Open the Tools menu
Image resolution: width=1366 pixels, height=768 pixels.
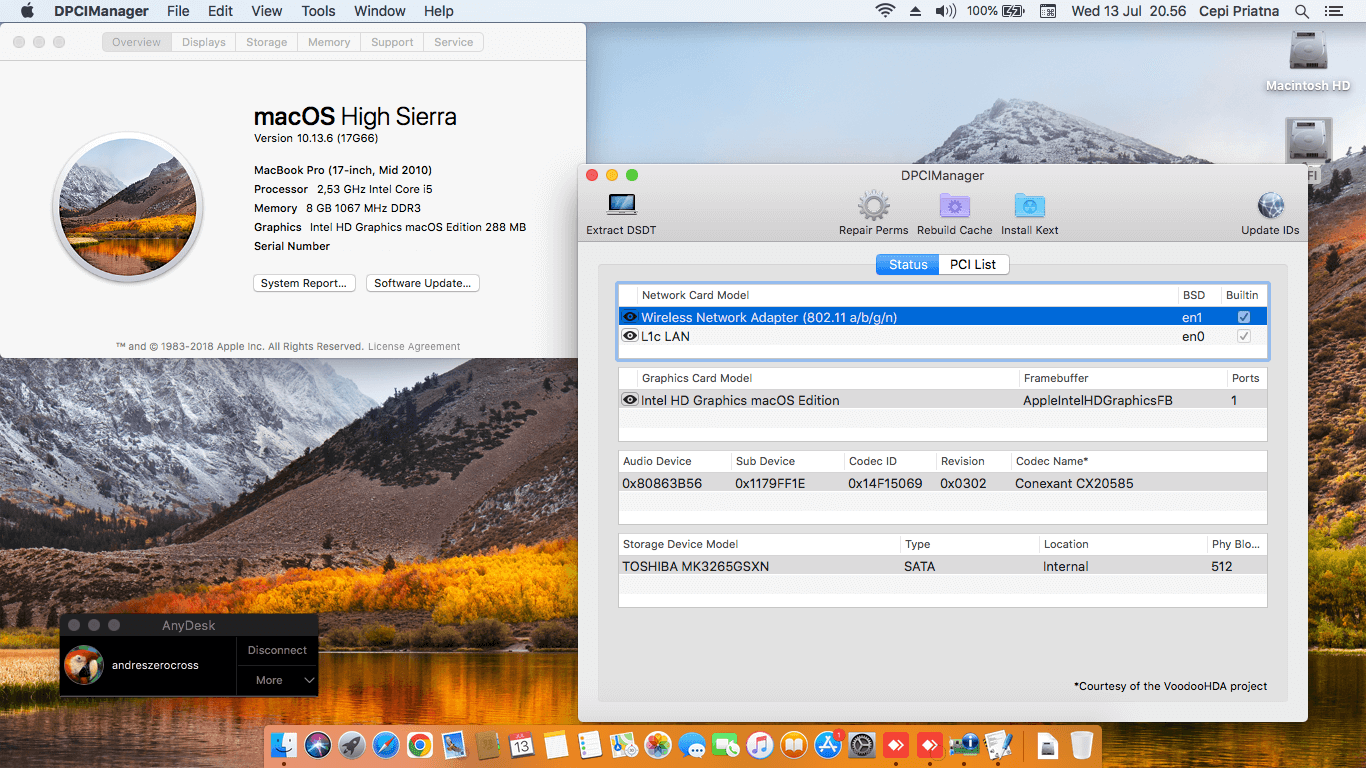[318, 11]
